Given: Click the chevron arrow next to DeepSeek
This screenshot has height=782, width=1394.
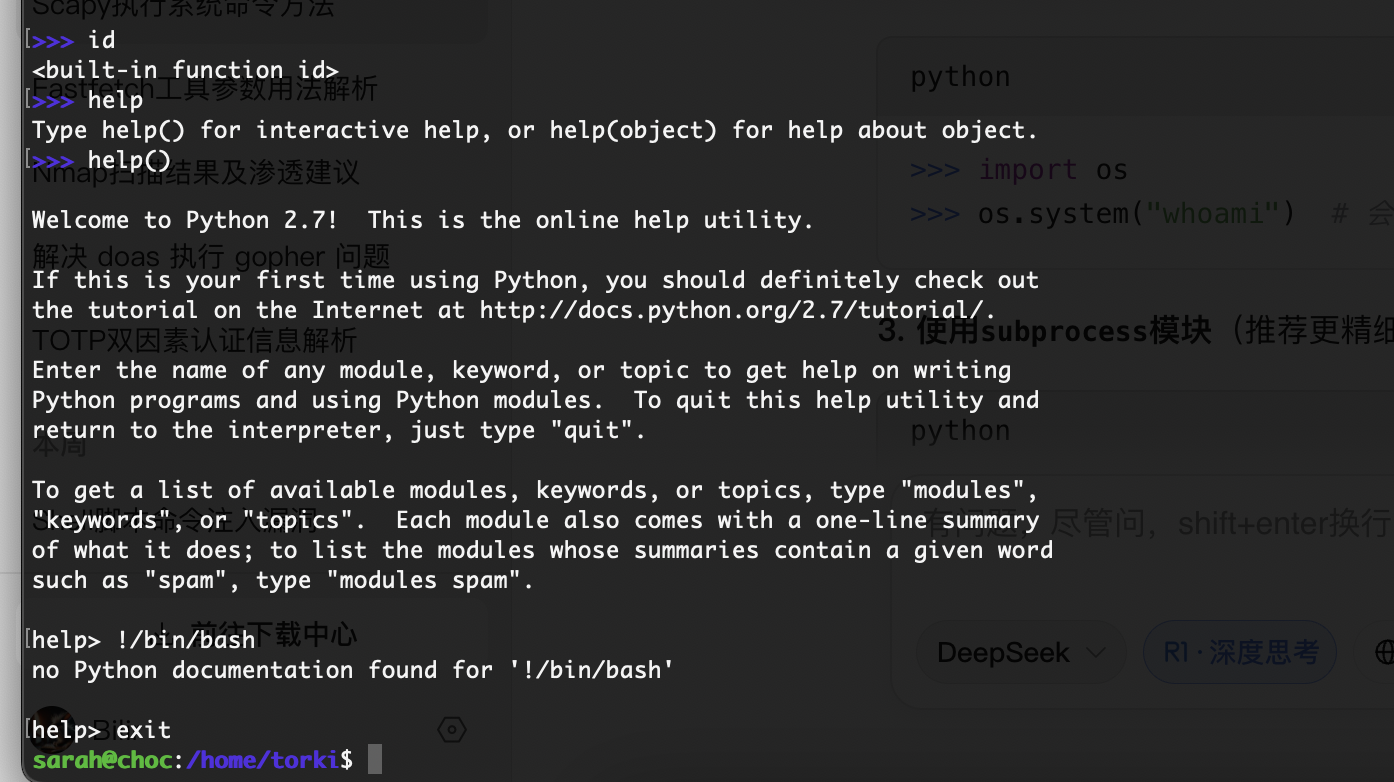Looking at the screenshot, I should 1096,653.
